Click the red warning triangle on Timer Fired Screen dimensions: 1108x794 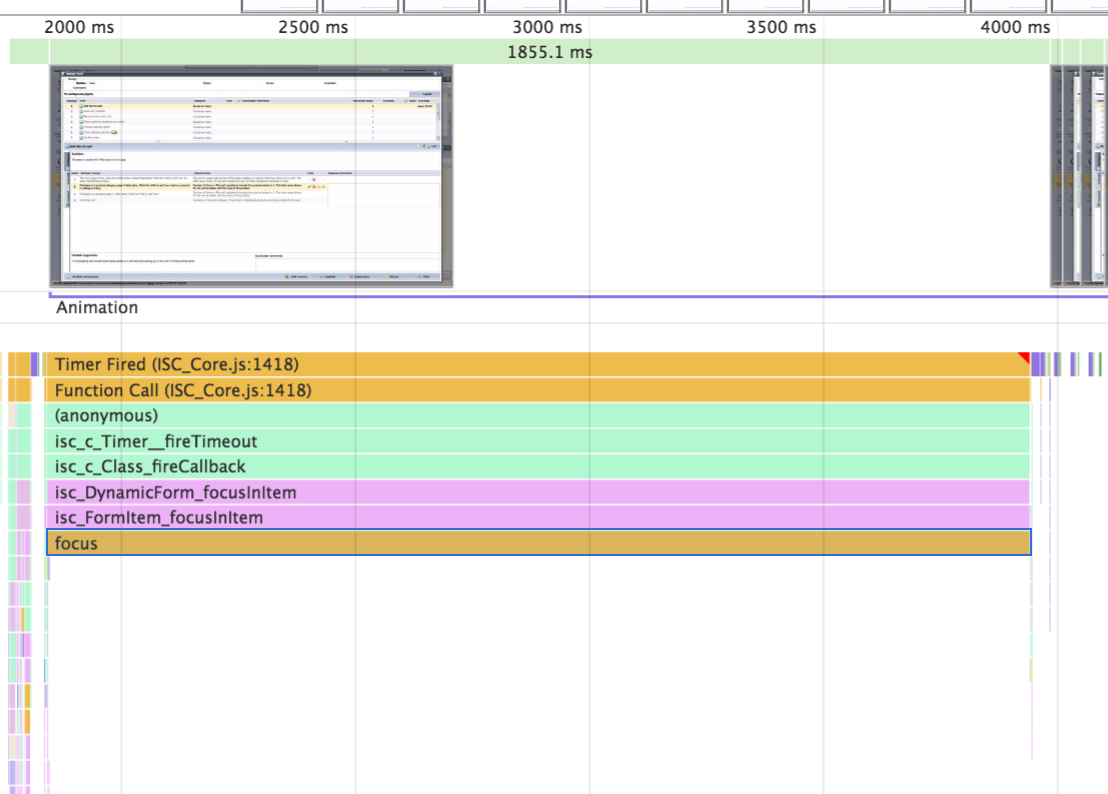tap(1024, 357)
